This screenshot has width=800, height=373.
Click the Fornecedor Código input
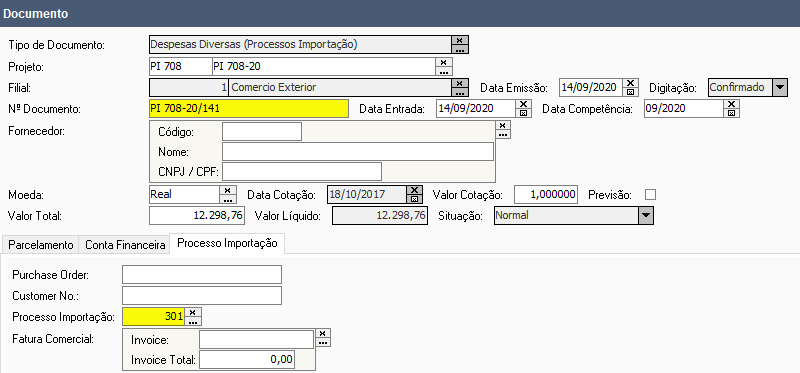[262, 132]
